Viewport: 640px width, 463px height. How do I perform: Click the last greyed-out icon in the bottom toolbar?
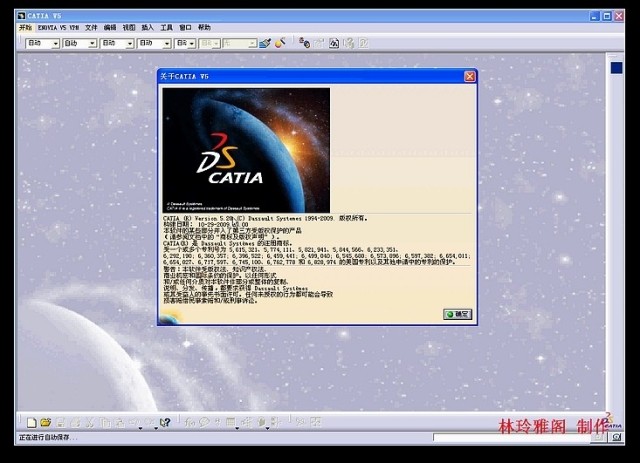[x=315, y=422]
